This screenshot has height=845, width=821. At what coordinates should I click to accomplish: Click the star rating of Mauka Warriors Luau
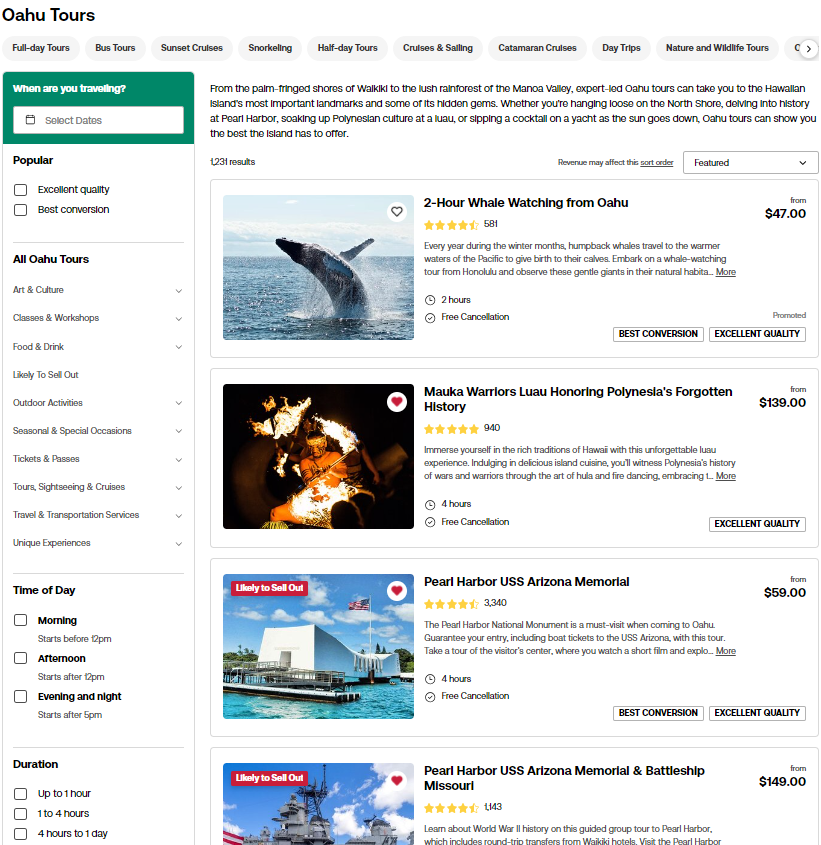coord(451,429)
